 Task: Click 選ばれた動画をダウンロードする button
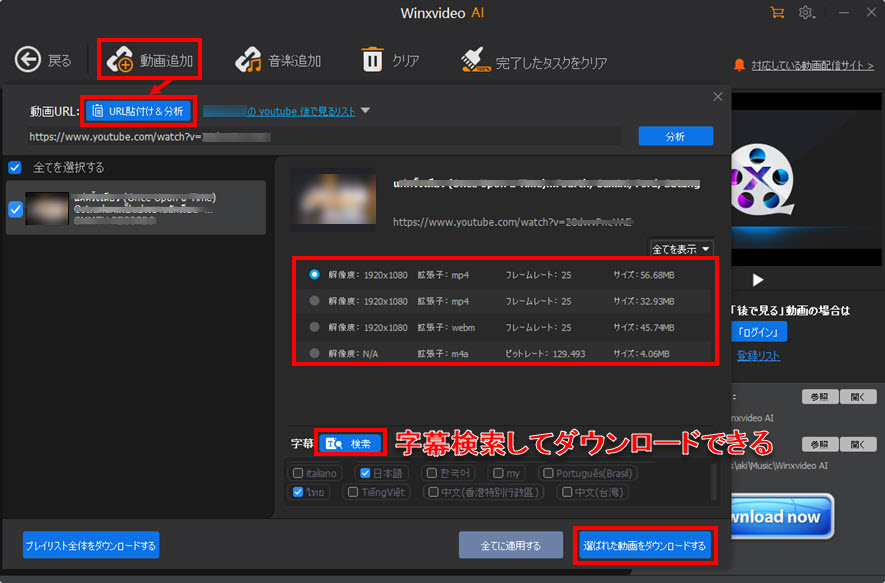[645, 546]
